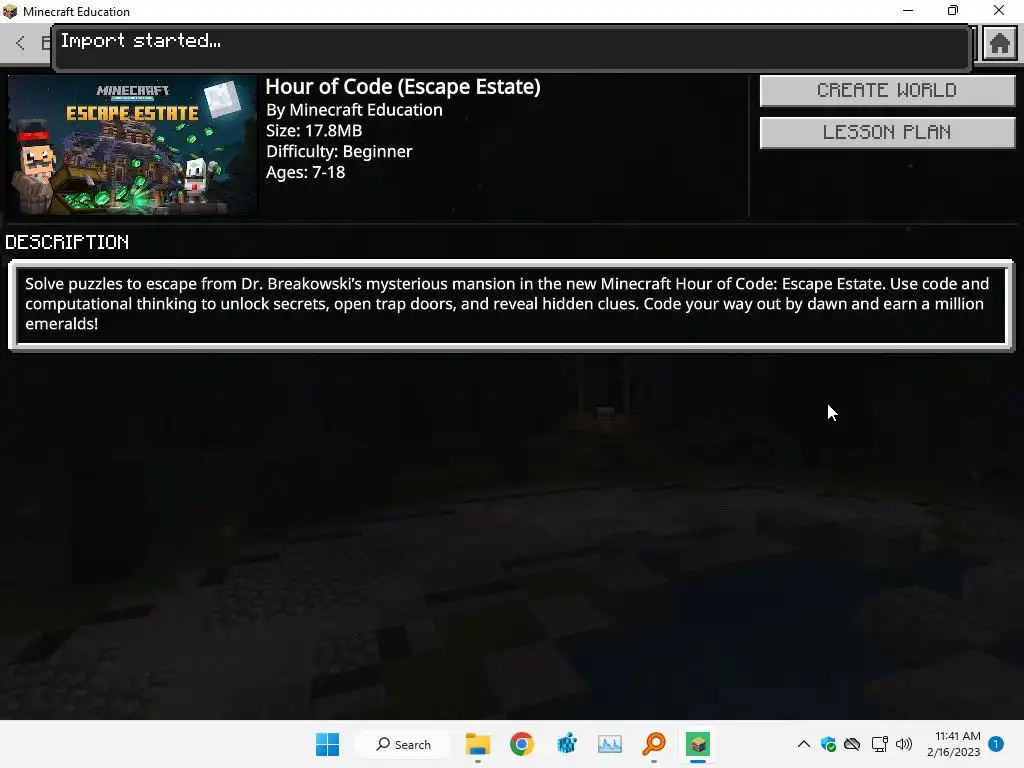Select the Escape Estate lesson thumbnail
The image size is (1024, 768).
click(133, 145)
